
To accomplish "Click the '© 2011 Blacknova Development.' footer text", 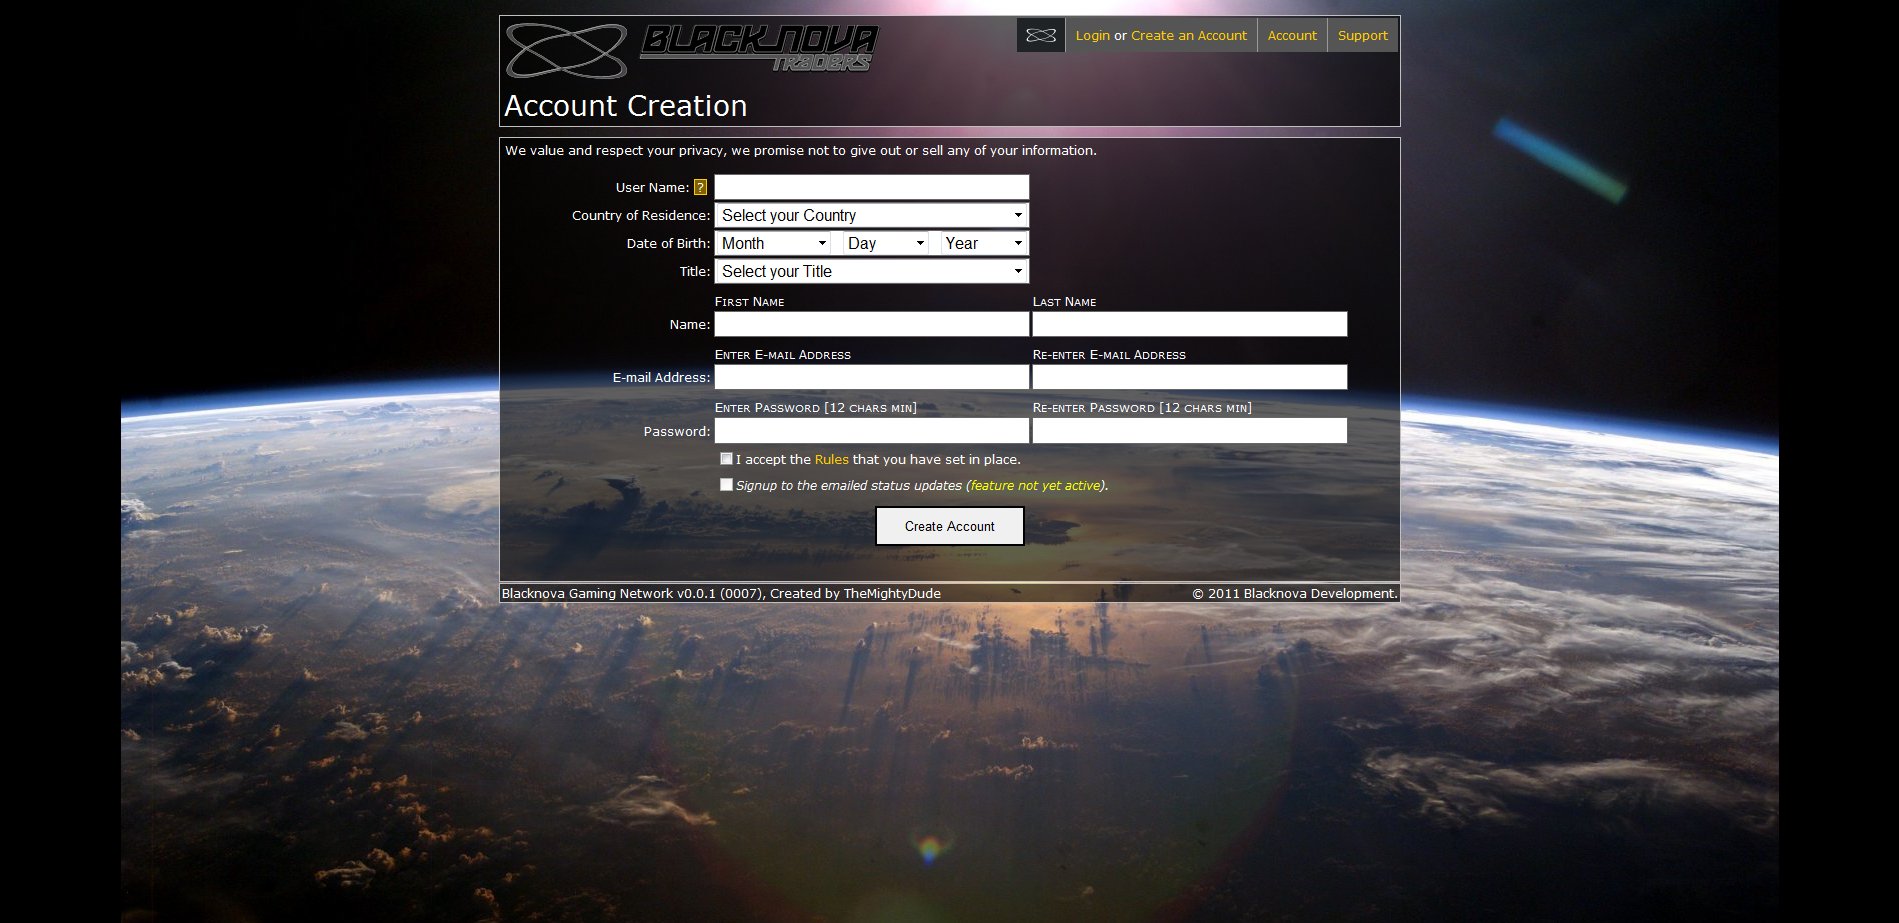I will tap(1295, 593).
